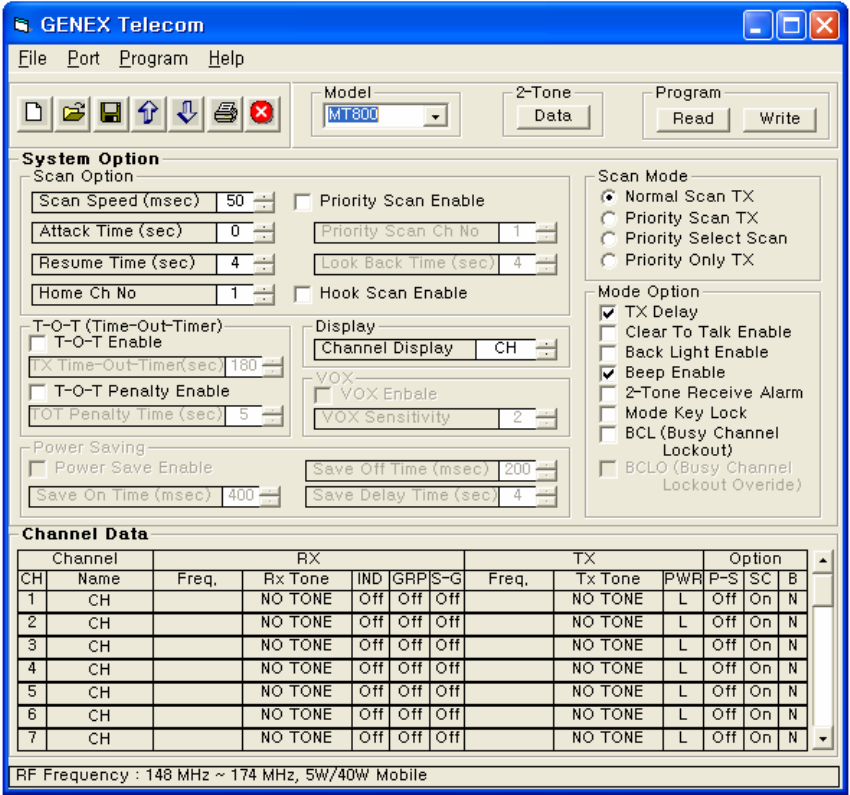Enable Priority Scan Enable checkbox
This screenshot has height=795, width=850.
click(x=302, y=202)
